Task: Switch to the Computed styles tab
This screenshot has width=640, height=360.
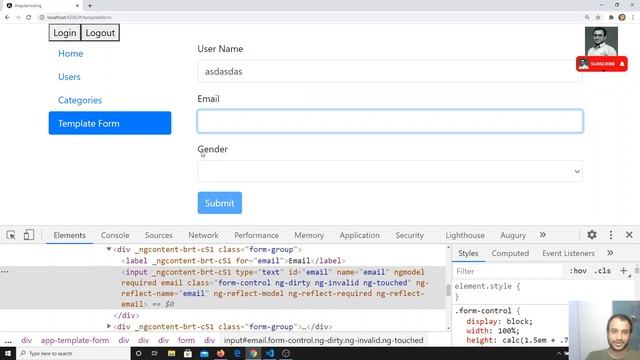Action: click(x=510, y=253)
